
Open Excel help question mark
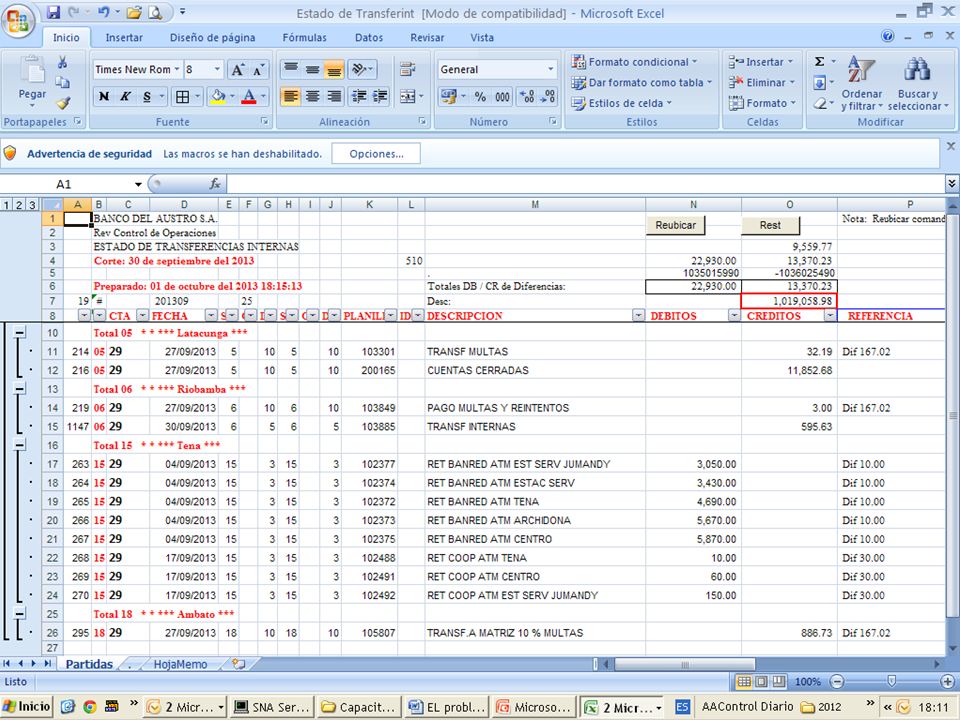coord(888,37)
